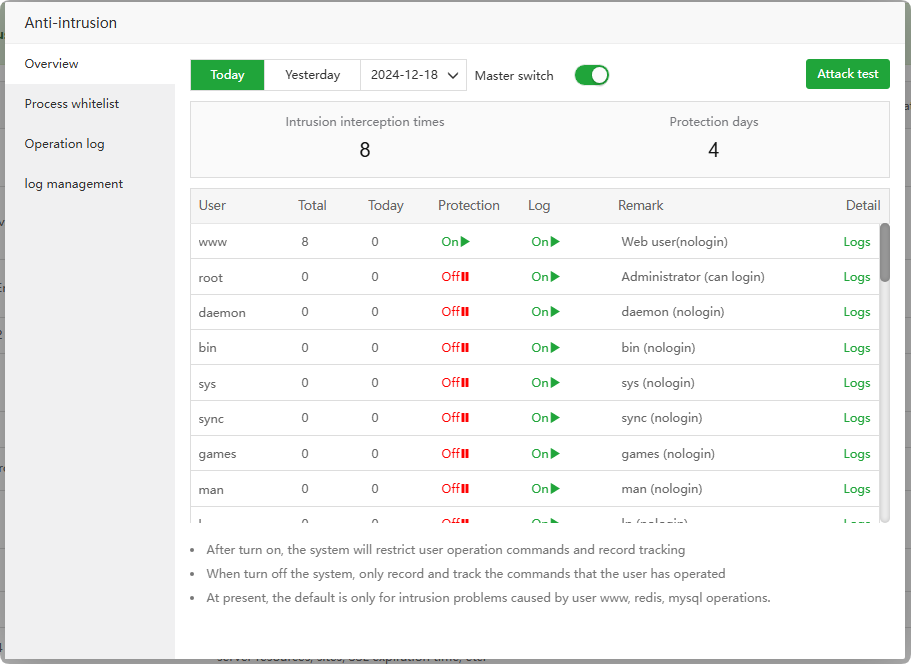911x664 pixels.
Task: Click the play icon in games Log column
Action: click(555, 454)
